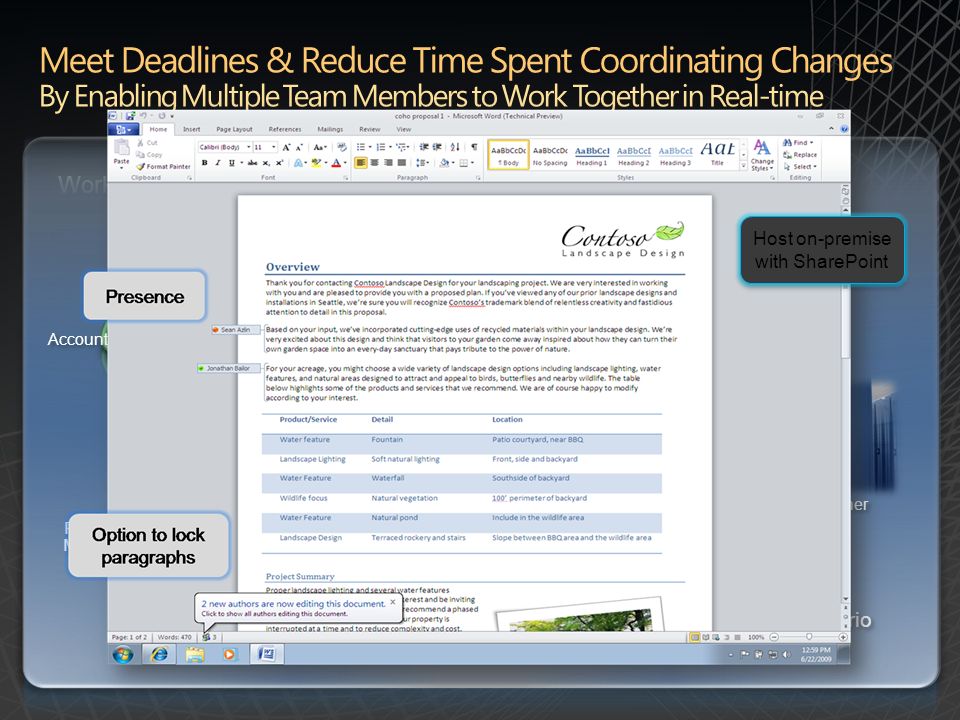Click the Shrink Font icon
Image resolution: width=960 pixels, height=720 pixels.
tap(299, 148)
